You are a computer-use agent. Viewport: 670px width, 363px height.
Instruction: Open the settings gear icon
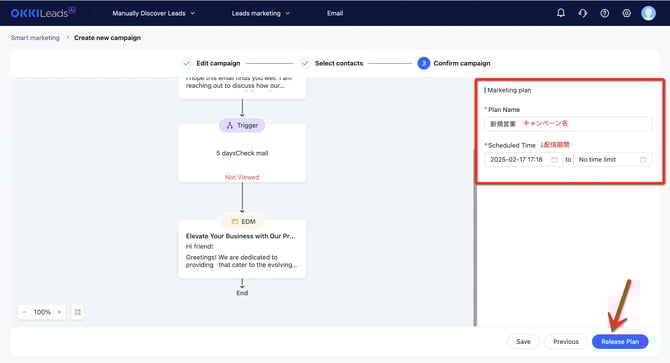point(626,13)
